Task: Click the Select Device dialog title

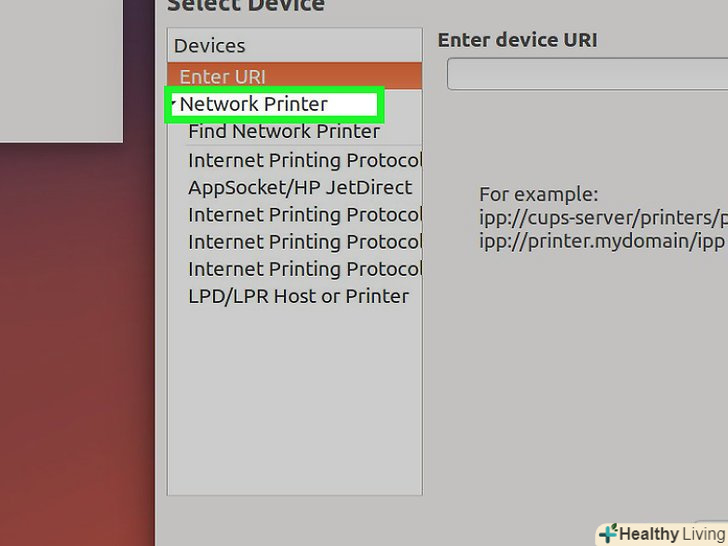Action: tap(246, 6)
